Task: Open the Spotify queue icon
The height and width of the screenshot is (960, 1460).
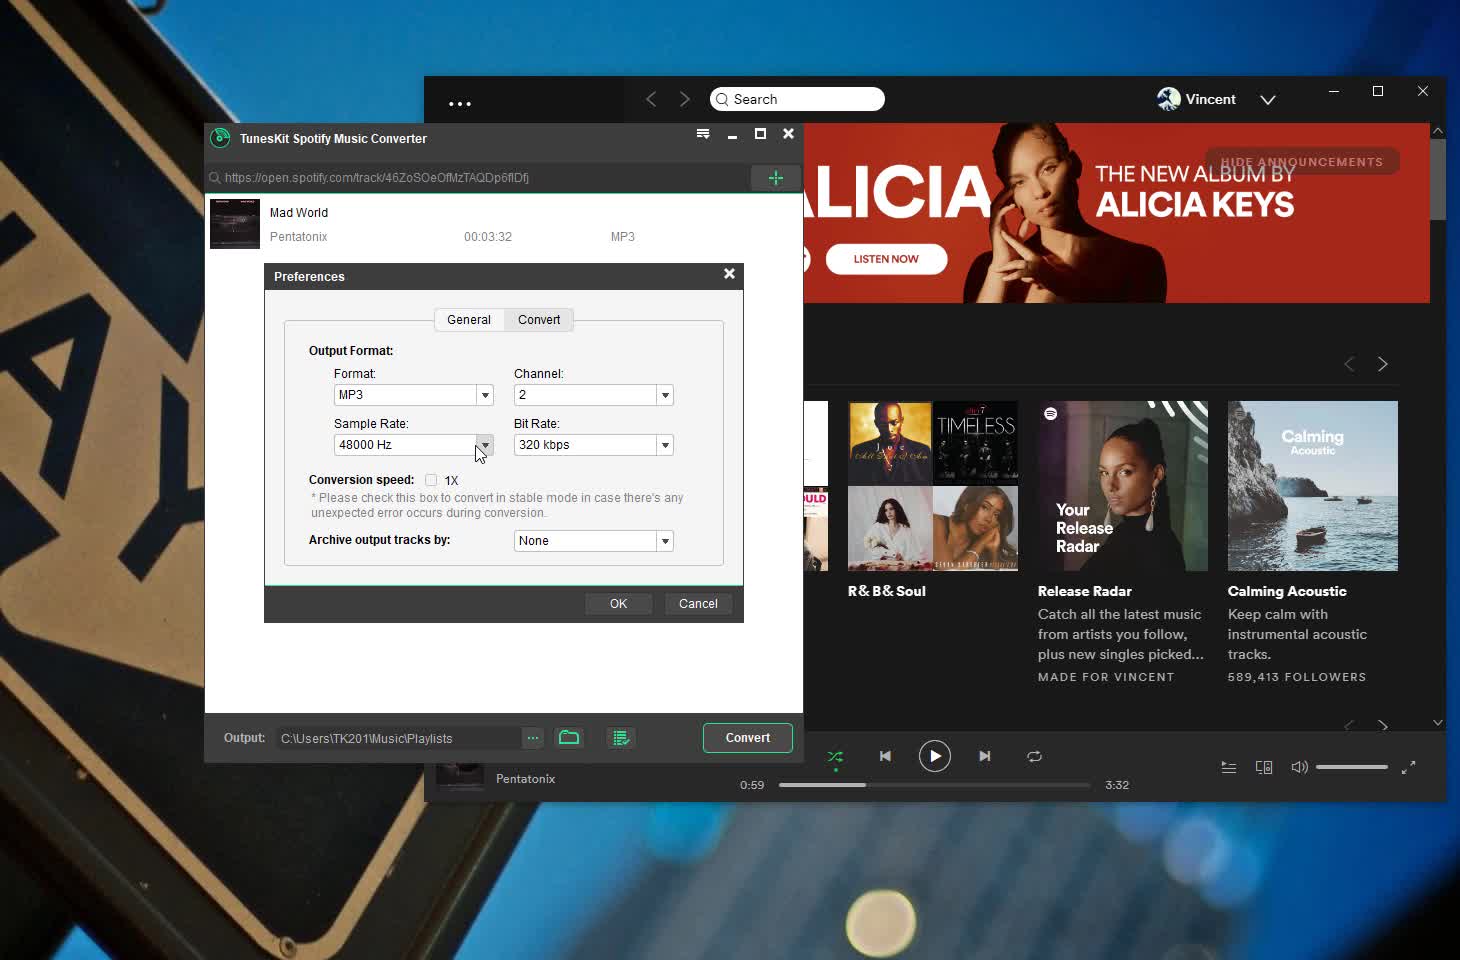Action: 1229,767
